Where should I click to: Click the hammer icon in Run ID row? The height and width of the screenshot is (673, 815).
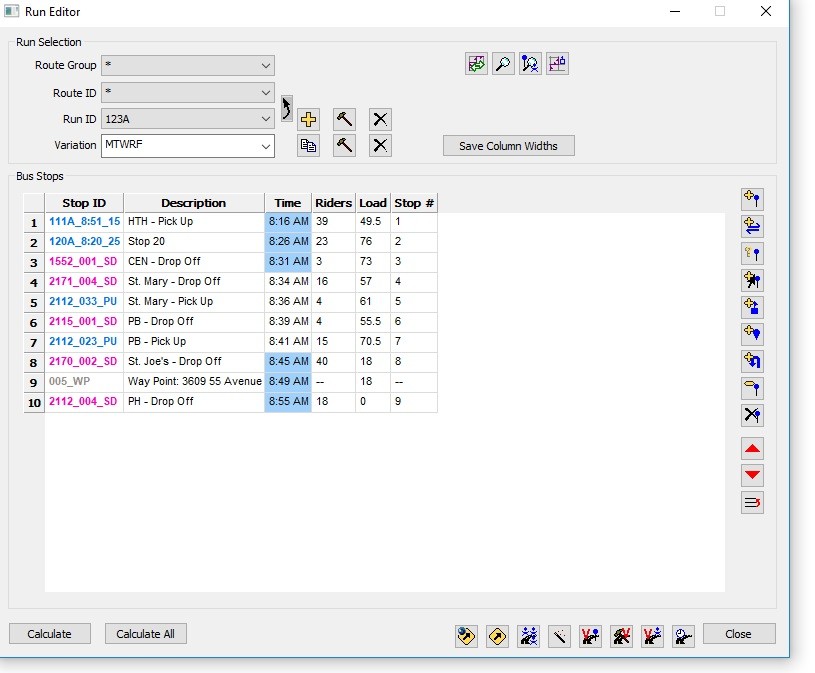pyautogui.click(x=344, y=120)
